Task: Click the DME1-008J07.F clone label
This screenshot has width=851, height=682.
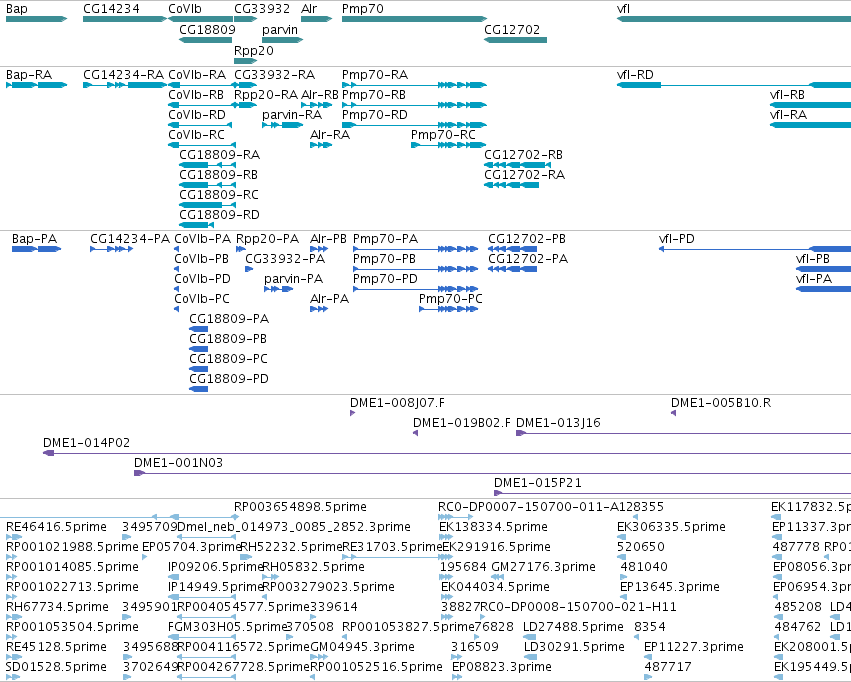Action: tap(397, 403)
